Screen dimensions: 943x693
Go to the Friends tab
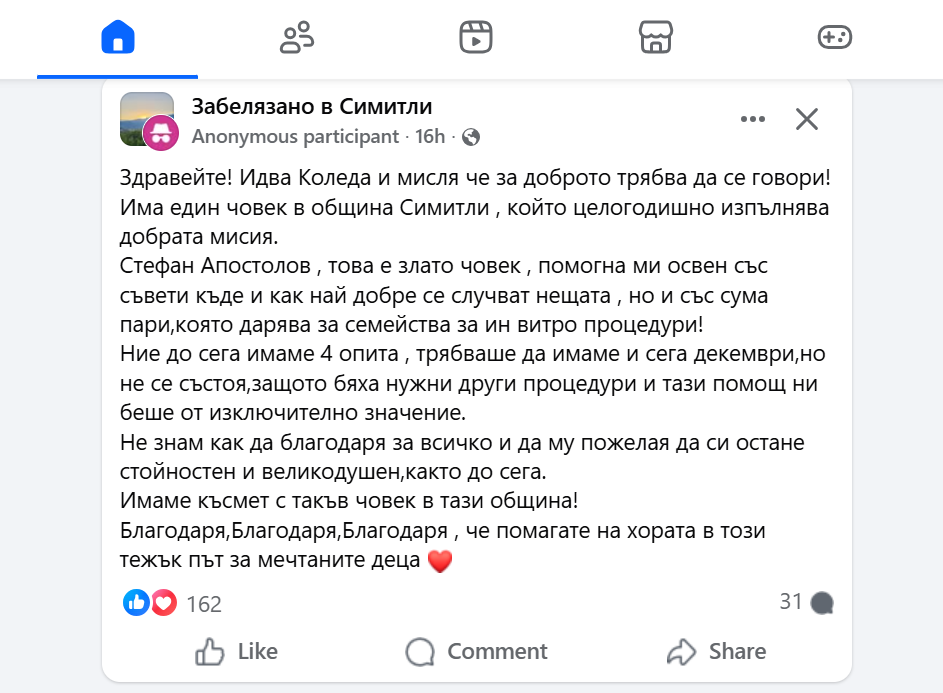(x=297, y=38)
